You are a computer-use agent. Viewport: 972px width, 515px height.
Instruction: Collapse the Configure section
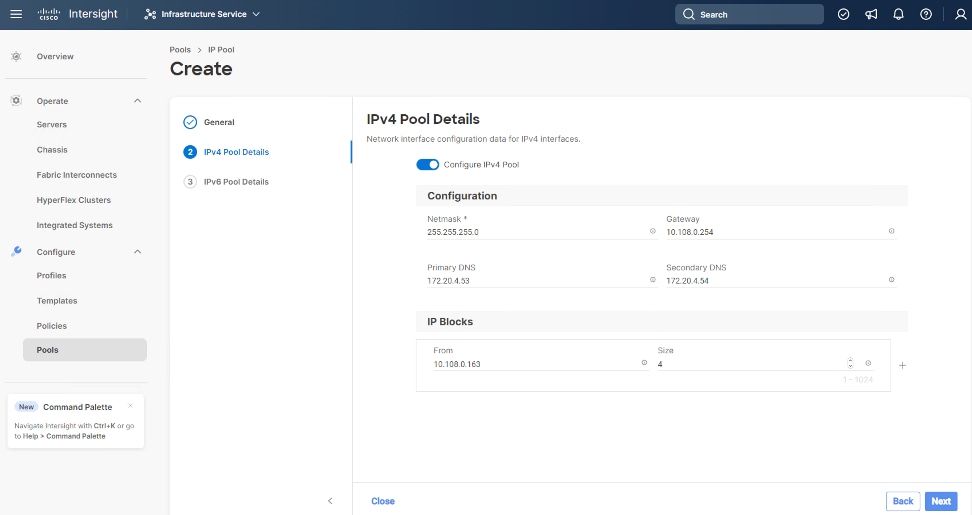click(137, 252)
